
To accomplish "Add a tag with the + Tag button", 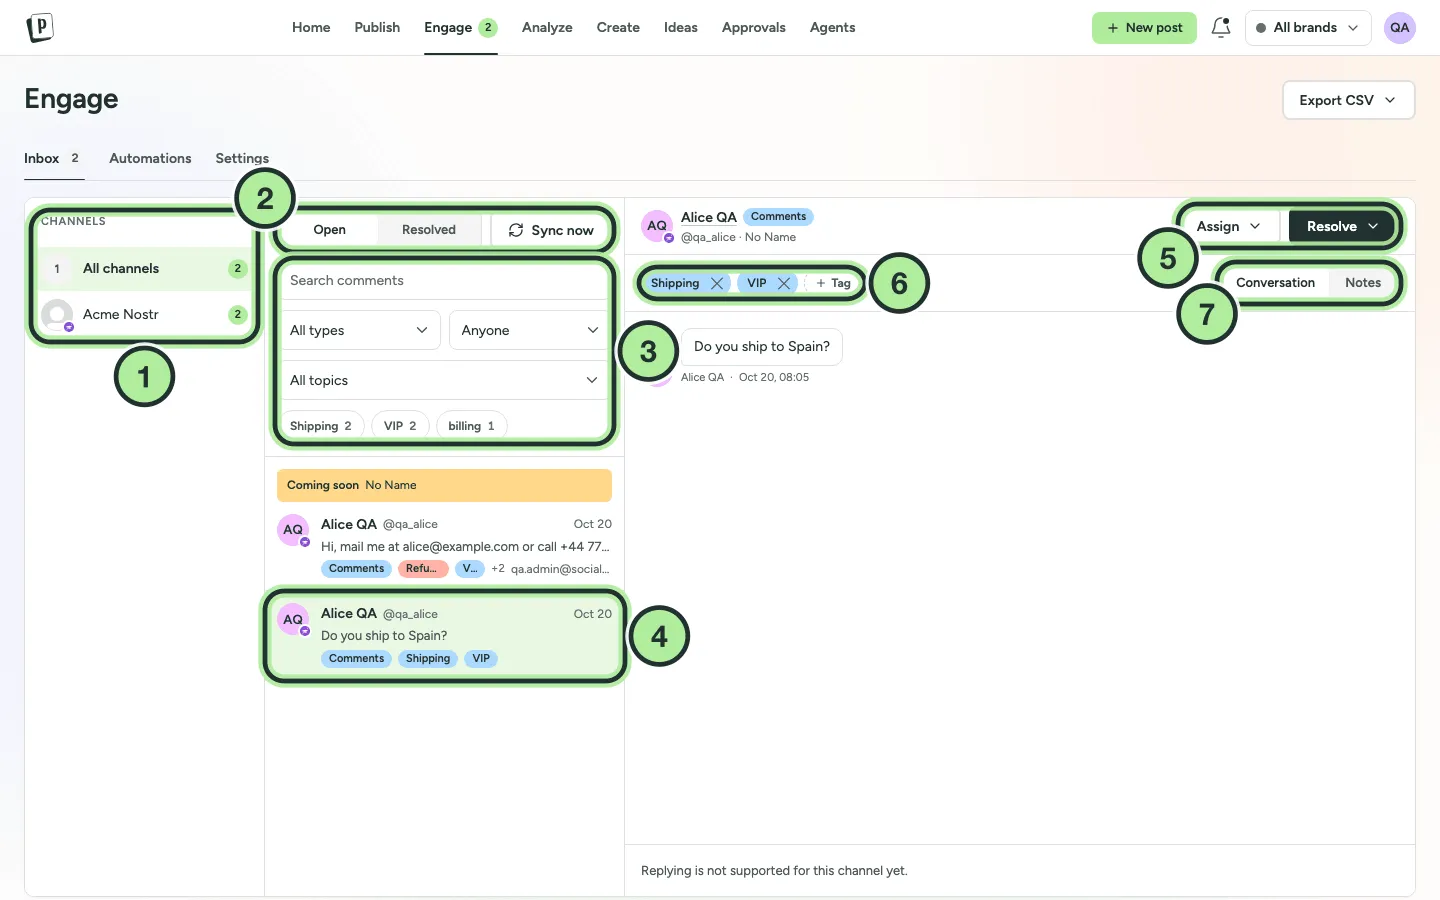I will [833, 283].
